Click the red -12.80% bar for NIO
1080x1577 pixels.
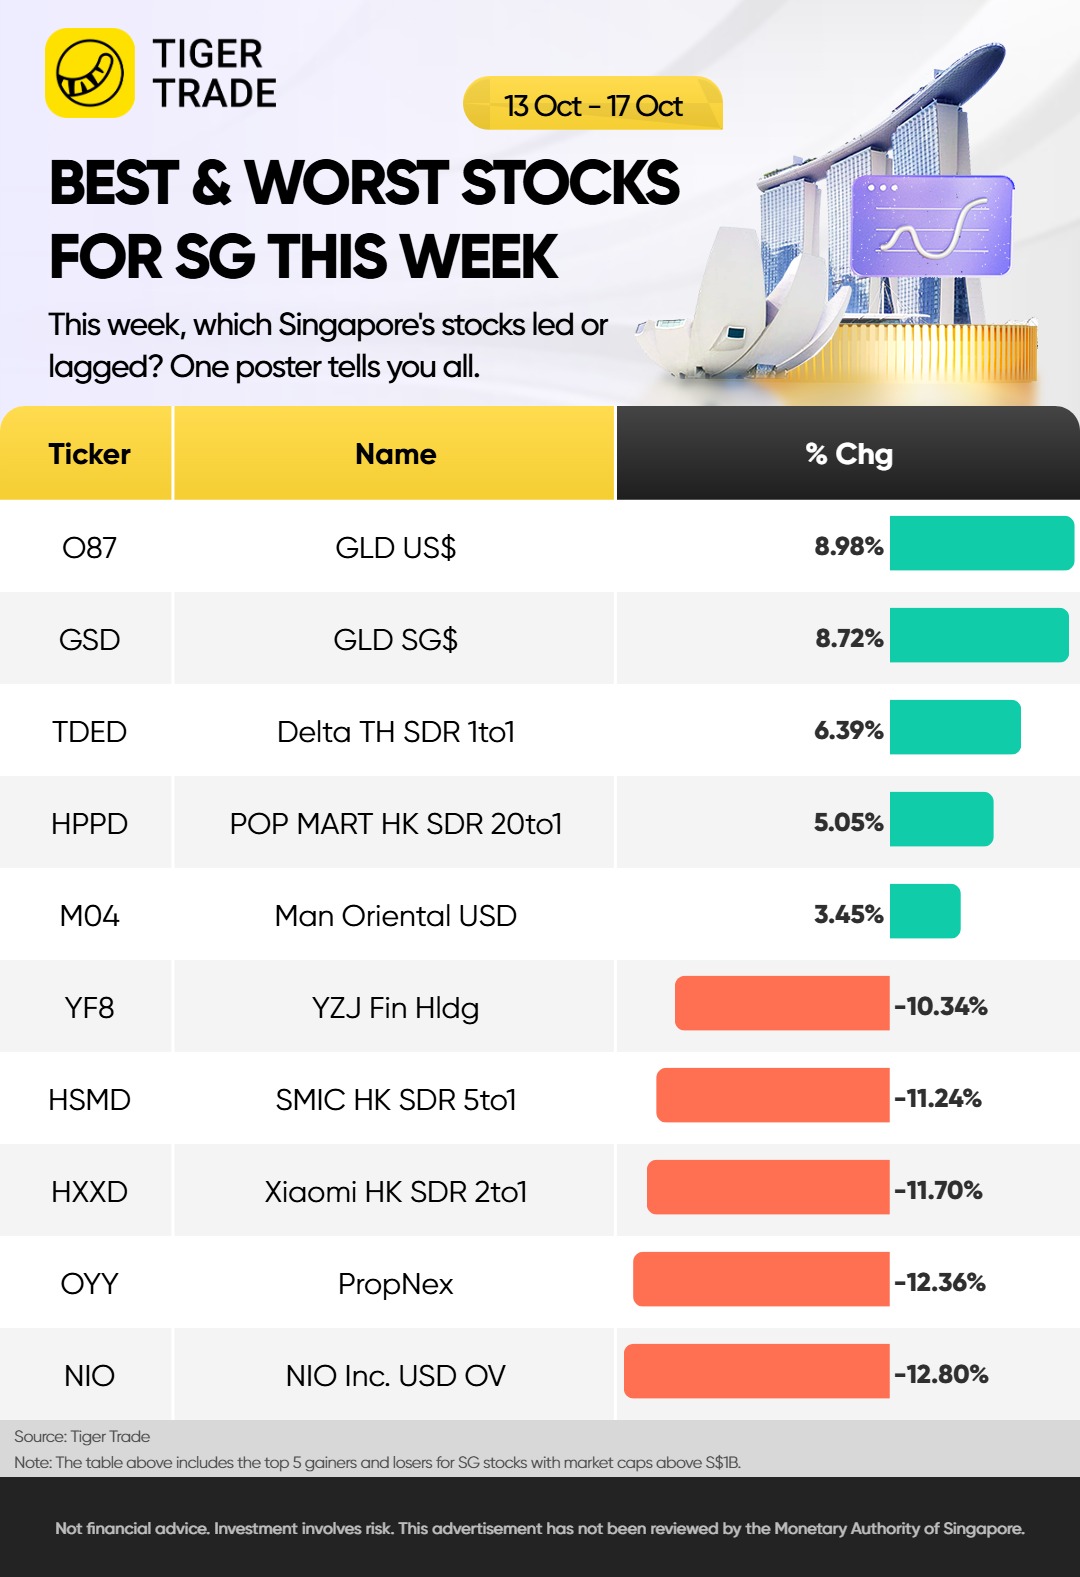click(757, 1372)
